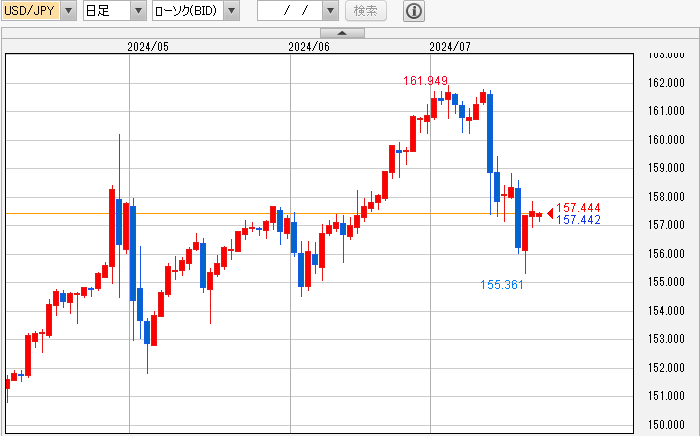Click the 162.000 price axis label

666,83
